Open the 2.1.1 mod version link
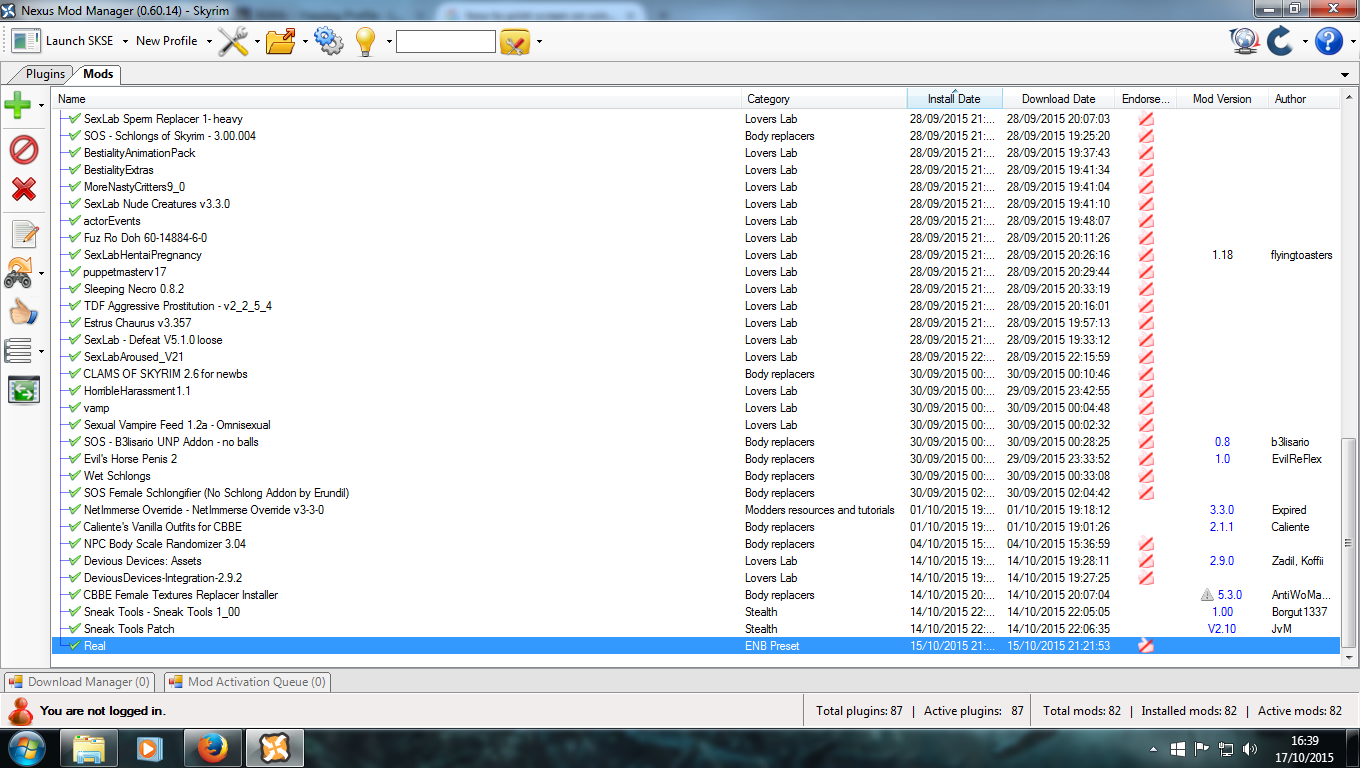Screen dimensions: 1360x768 pos(1221,527)
